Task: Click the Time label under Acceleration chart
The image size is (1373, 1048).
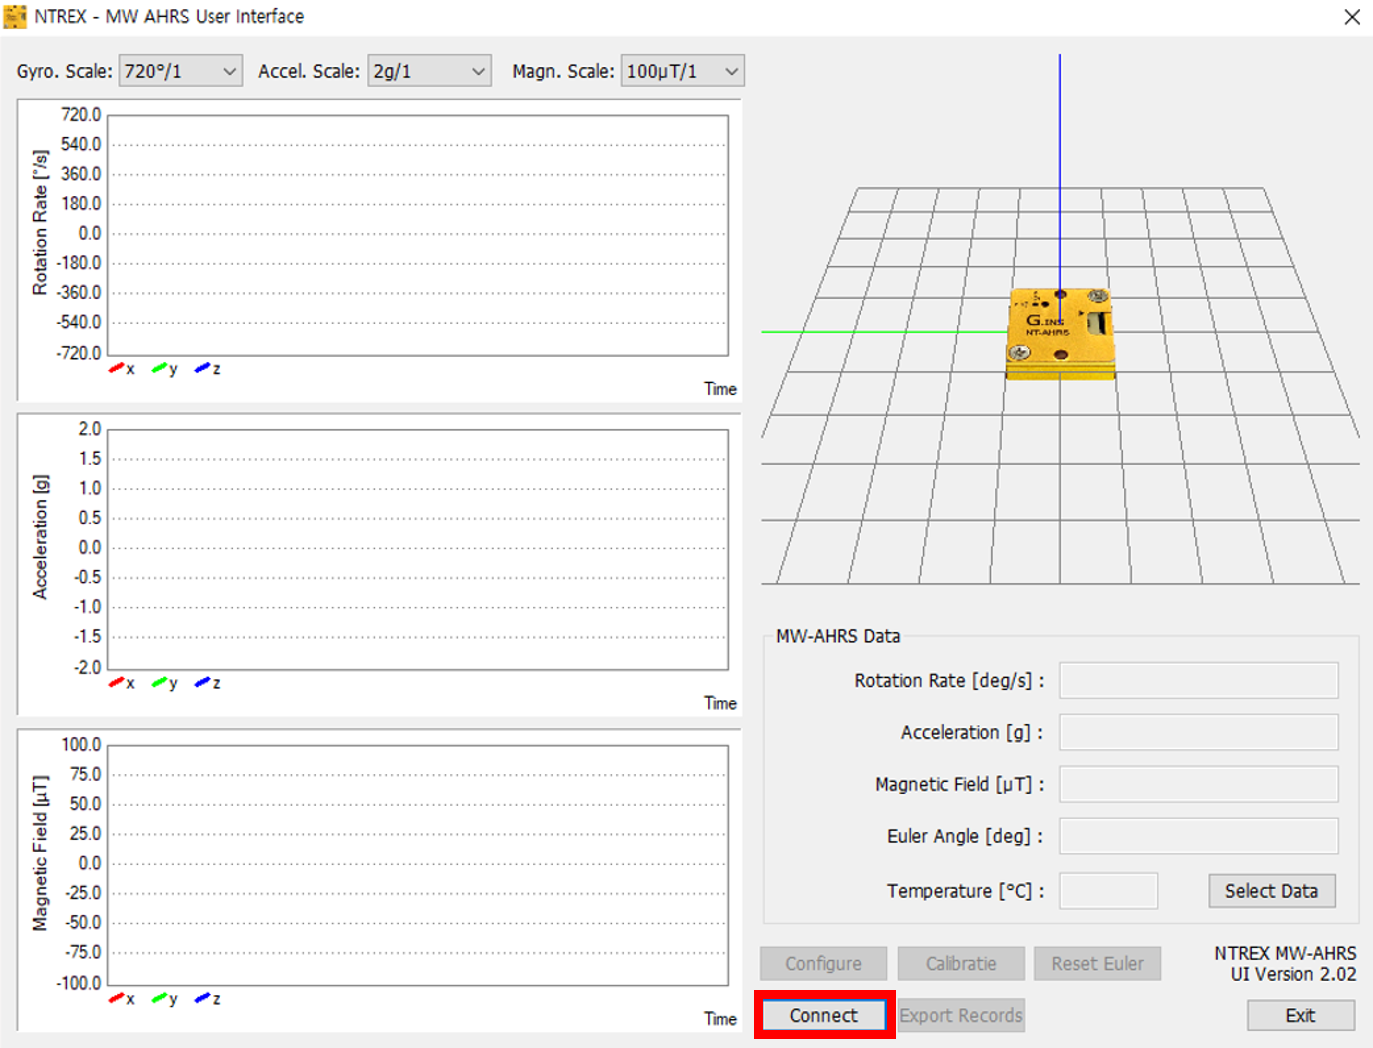Action: click(720, 703)
